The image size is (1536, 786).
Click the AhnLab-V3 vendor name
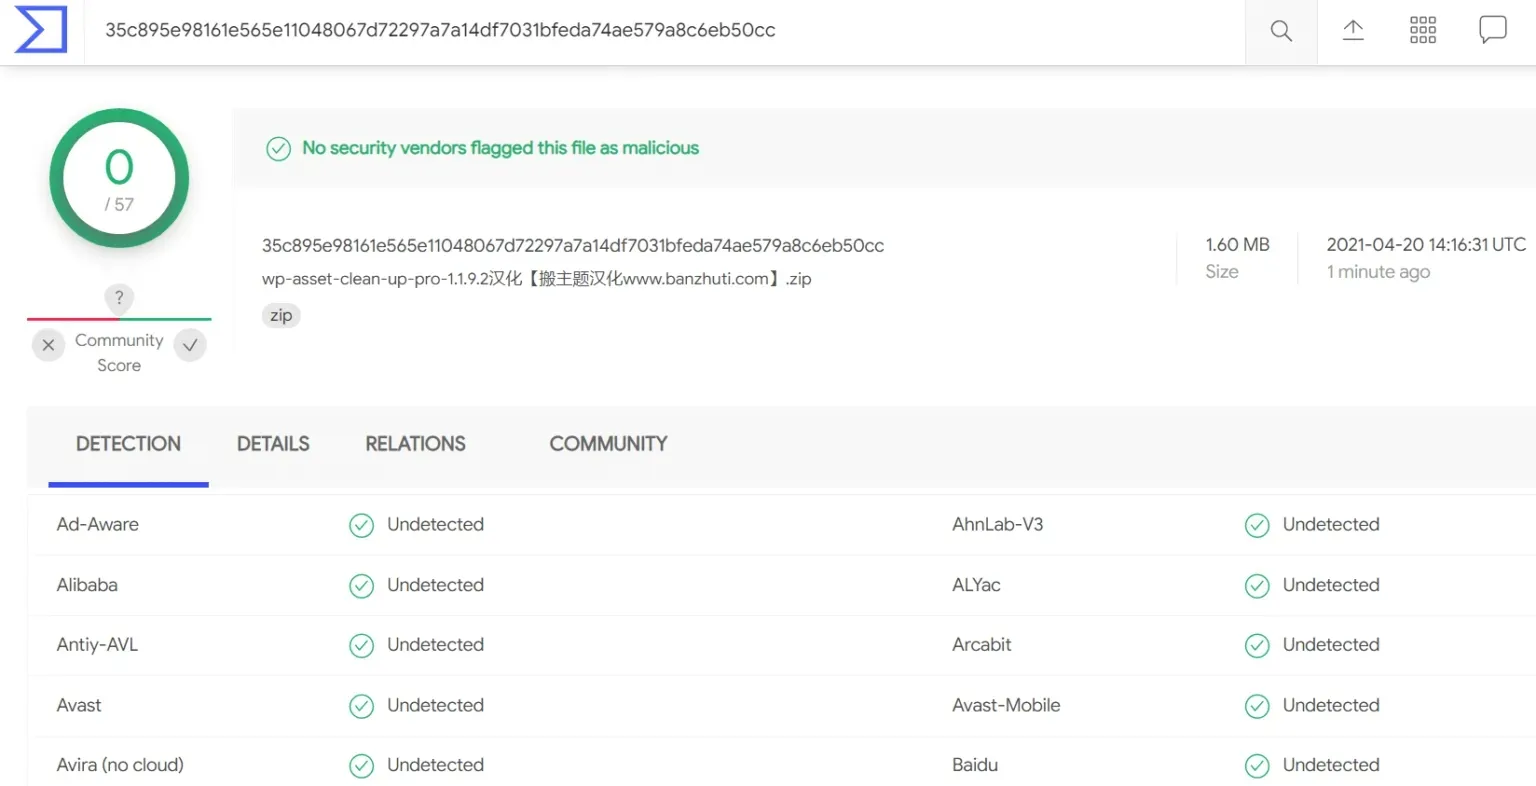coord(997,525)
